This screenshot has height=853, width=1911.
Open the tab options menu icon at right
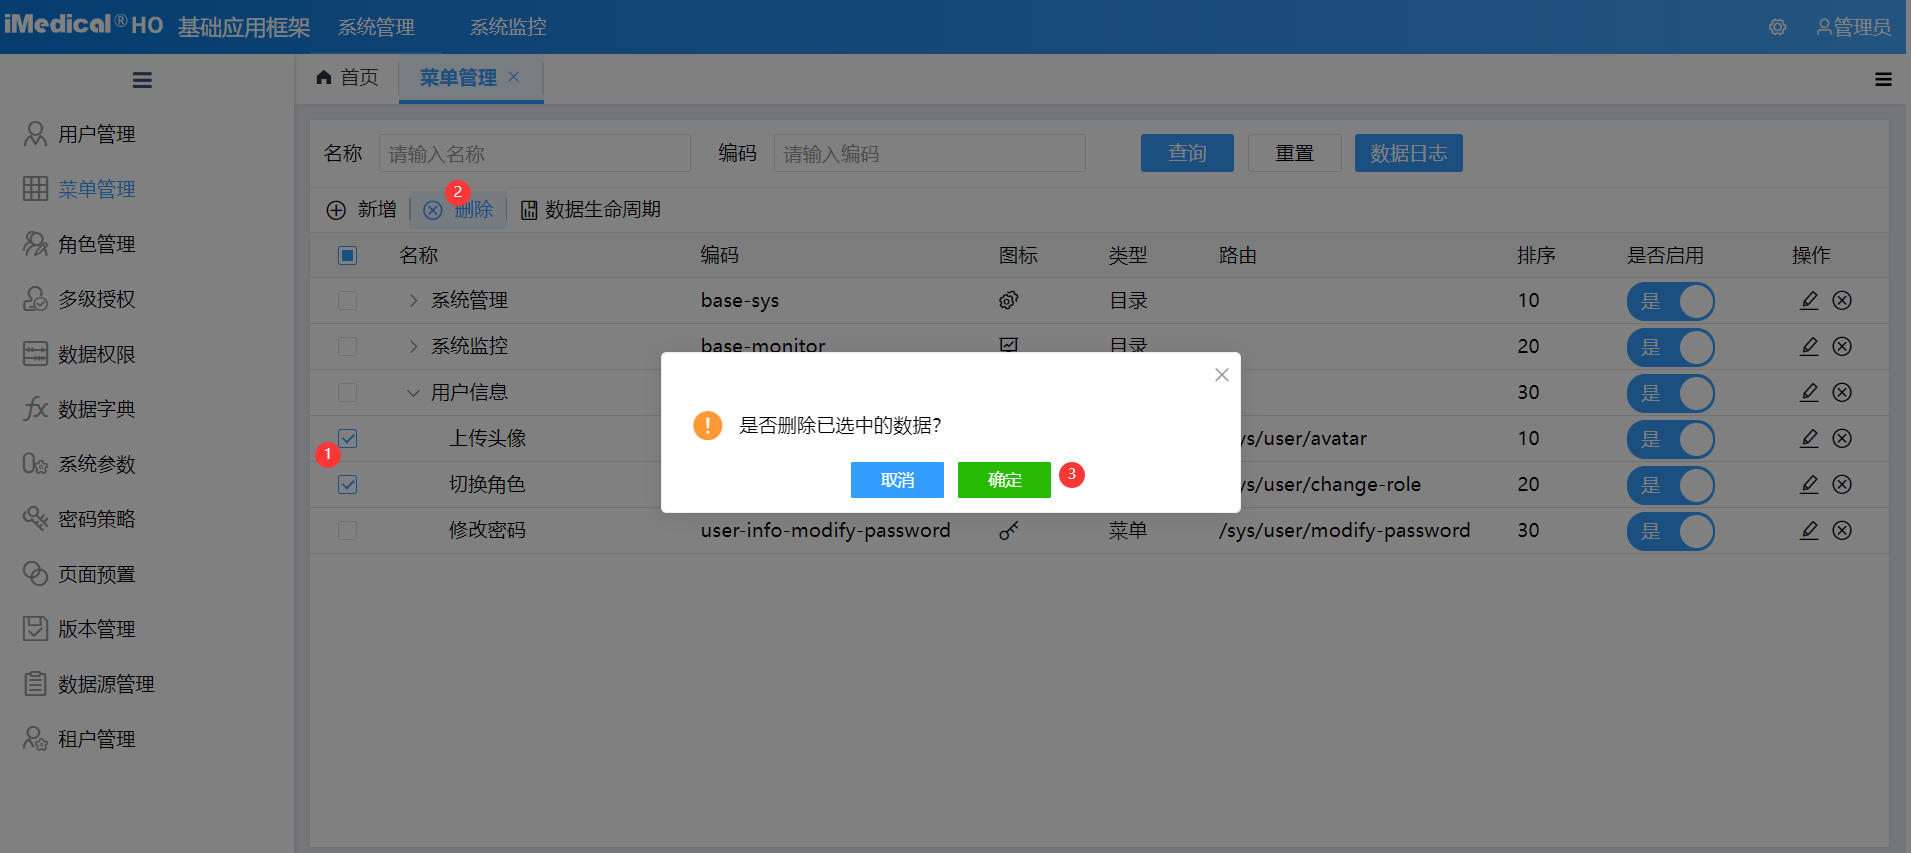(x=1883, y=80)
